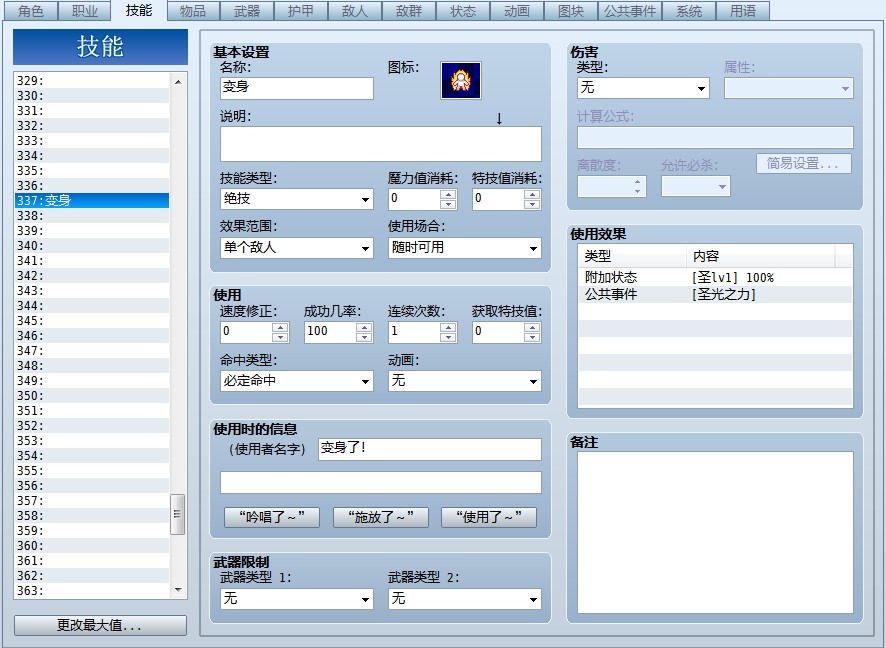Click the skill list scrollbar down arrow

pyautogui.click(x=178, y=590)
